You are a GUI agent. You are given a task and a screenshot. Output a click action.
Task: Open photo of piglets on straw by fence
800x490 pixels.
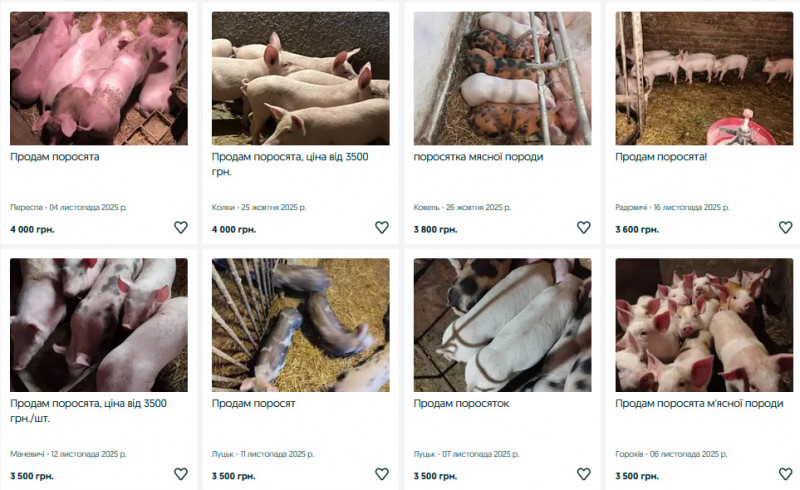pos(301,325)
